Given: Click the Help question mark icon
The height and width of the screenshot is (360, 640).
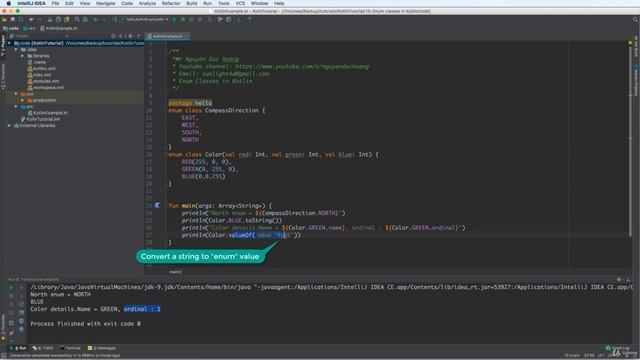Looking at the screenshot, I should coord(249,19).
